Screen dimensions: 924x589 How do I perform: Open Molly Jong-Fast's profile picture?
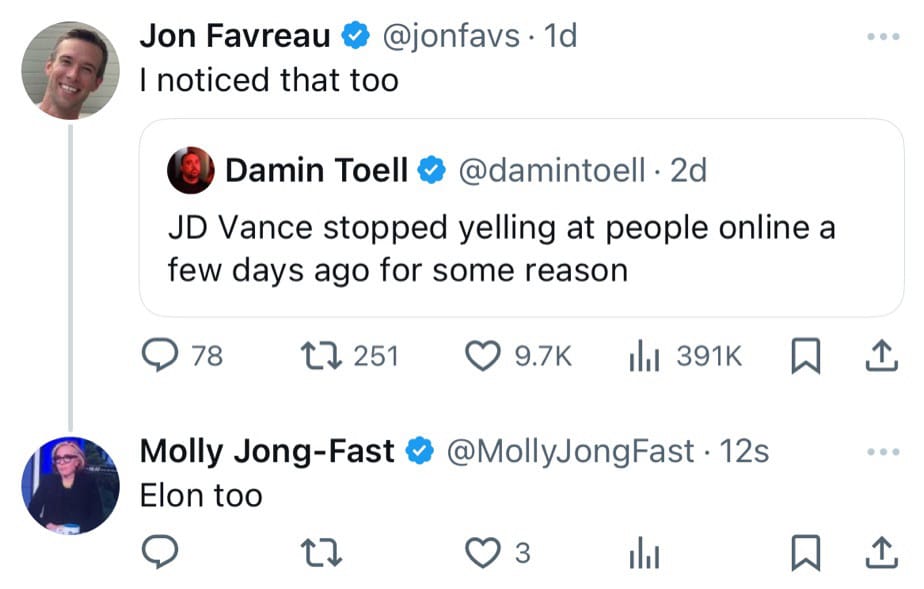coord(70,484)
